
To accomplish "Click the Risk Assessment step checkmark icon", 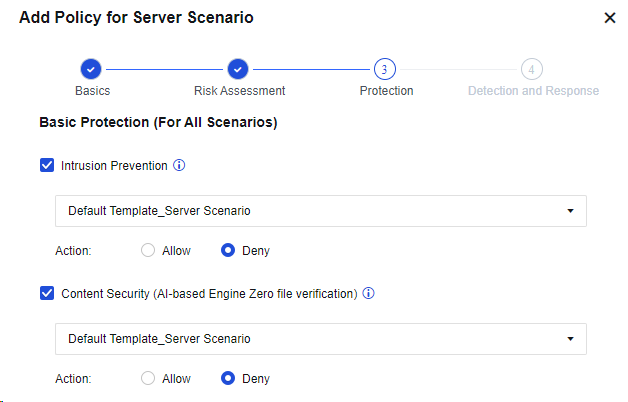I will (x=237, y=69).
